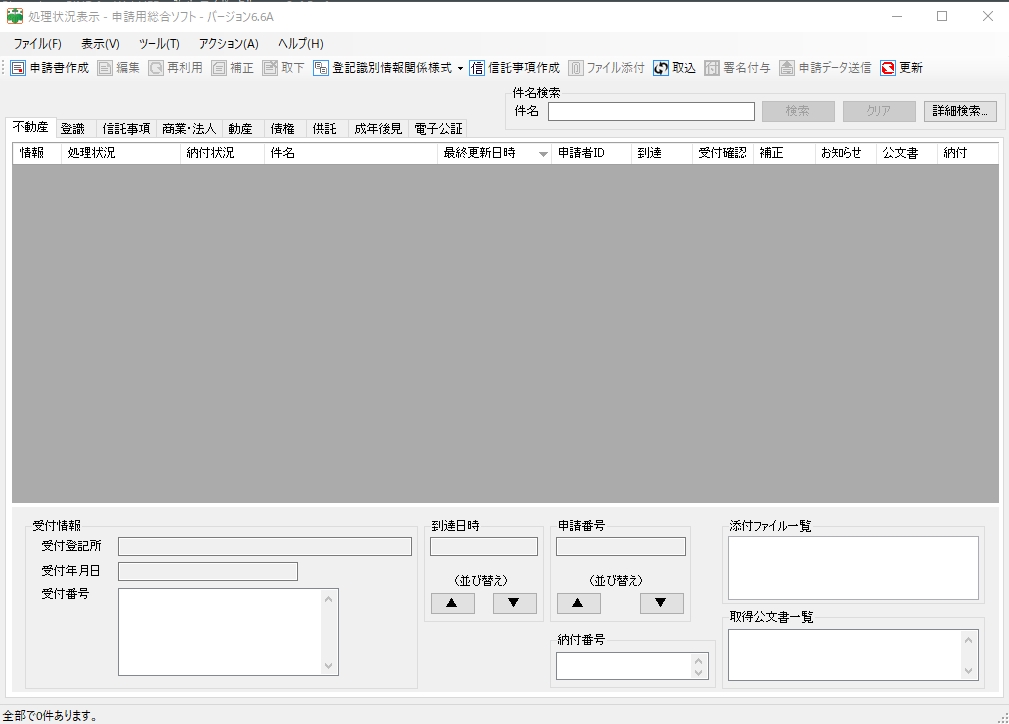Open 詳細検索... advanced search
This screenshot has height=724, width=1009.
click(x=960, y=111)
